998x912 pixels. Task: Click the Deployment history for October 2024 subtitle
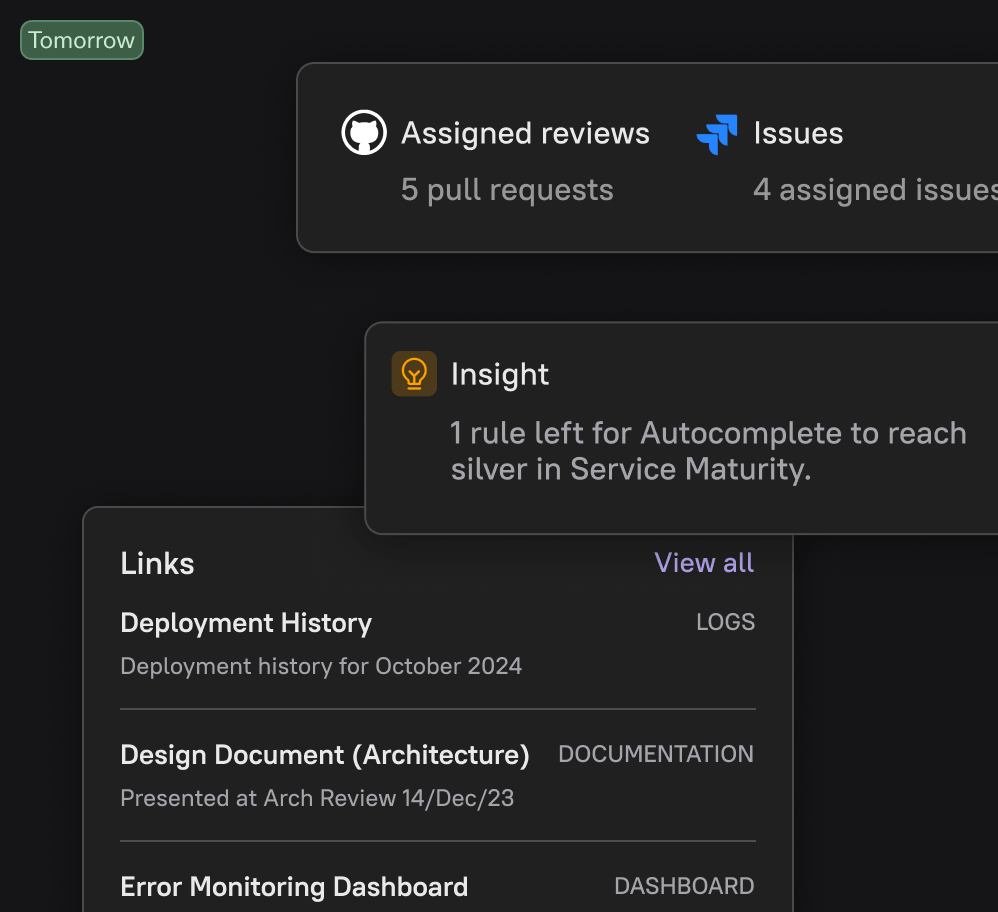click(x=321, y=666)
